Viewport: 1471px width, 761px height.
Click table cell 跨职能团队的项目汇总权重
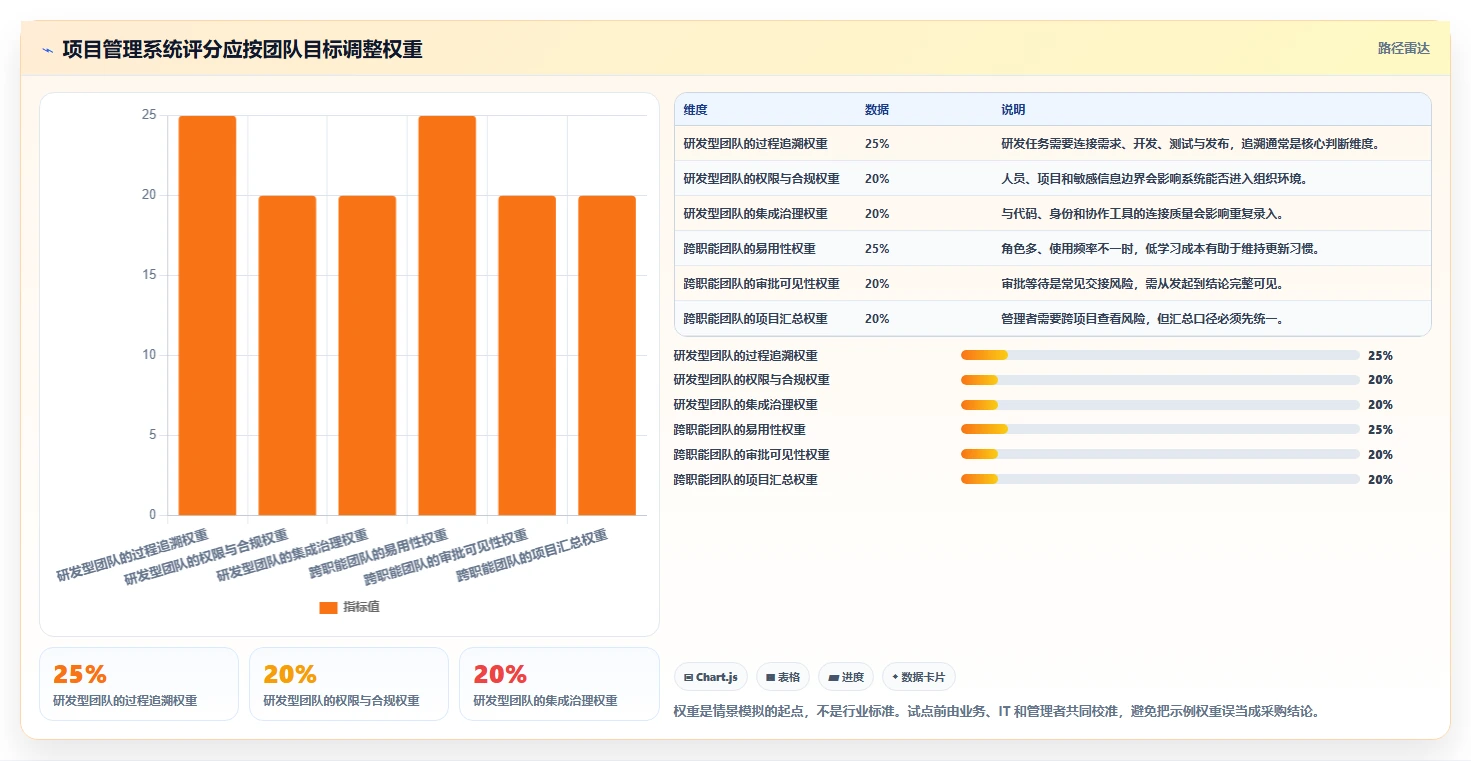[755, 319]
